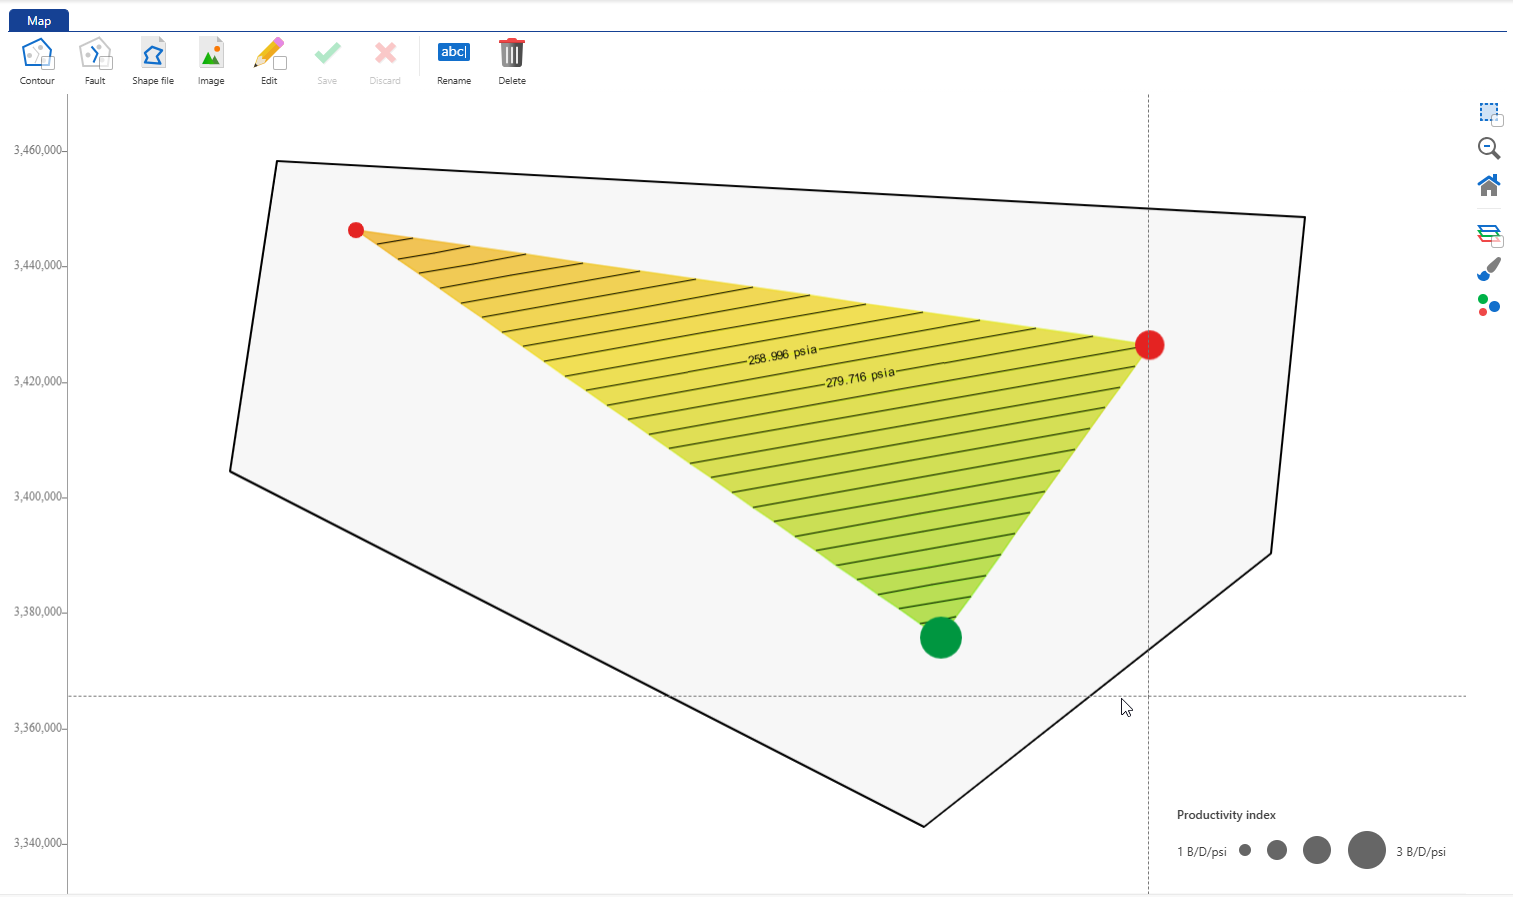Click the 3 B/D/psi legend label
Viewport: 1513px width, 897px height.
[1421, 852]
